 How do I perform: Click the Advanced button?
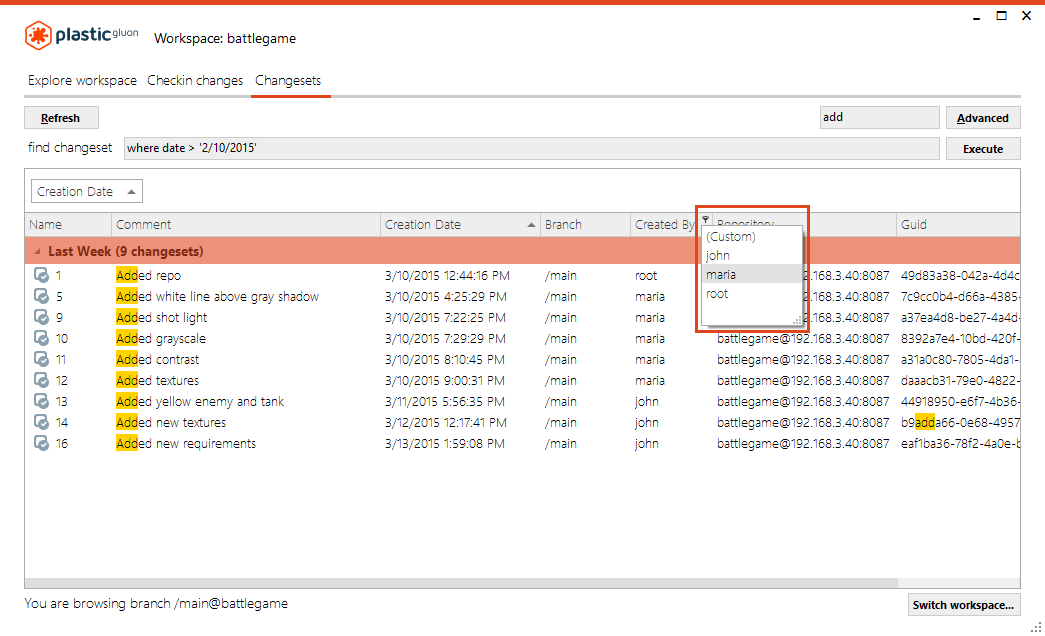982,118
